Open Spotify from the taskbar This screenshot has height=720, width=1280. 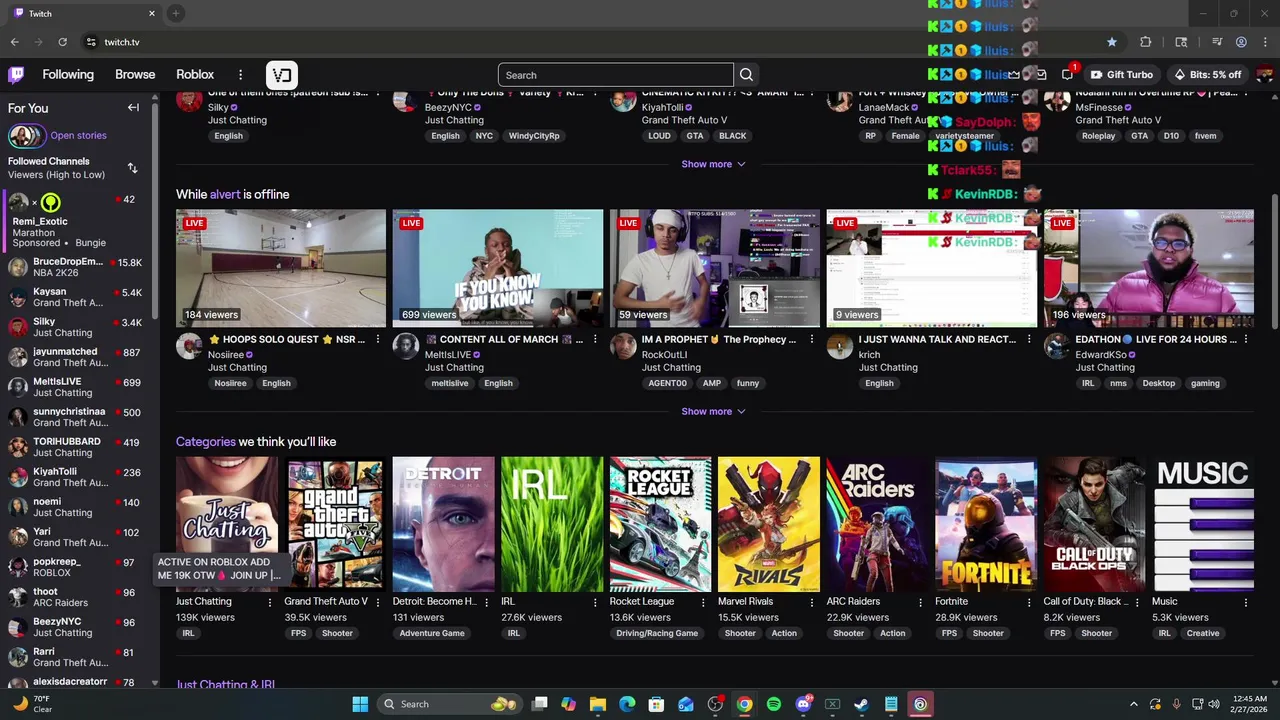tap(774, 704)
